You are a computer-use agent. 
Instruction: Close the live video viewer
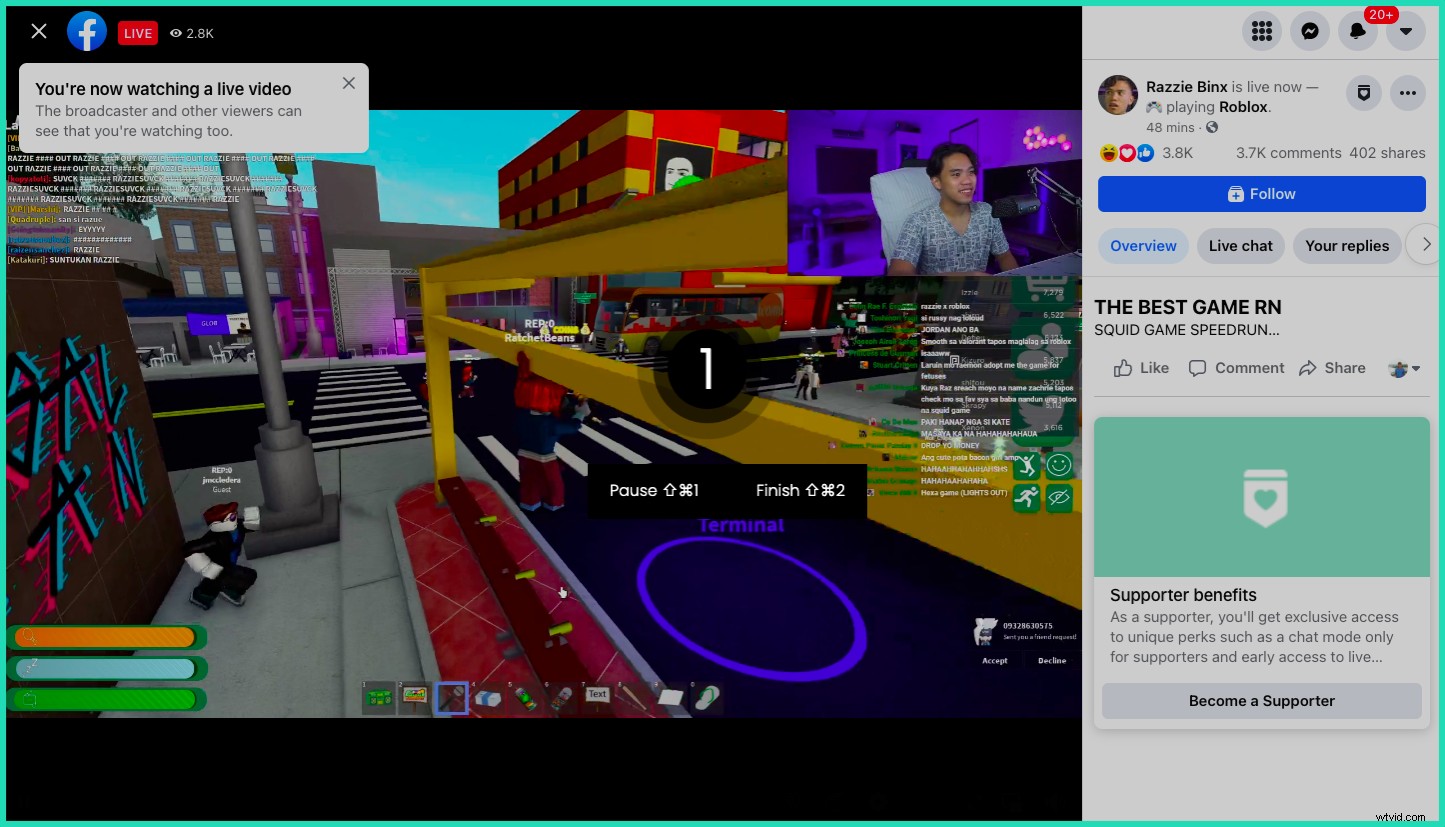pos(39,32)
